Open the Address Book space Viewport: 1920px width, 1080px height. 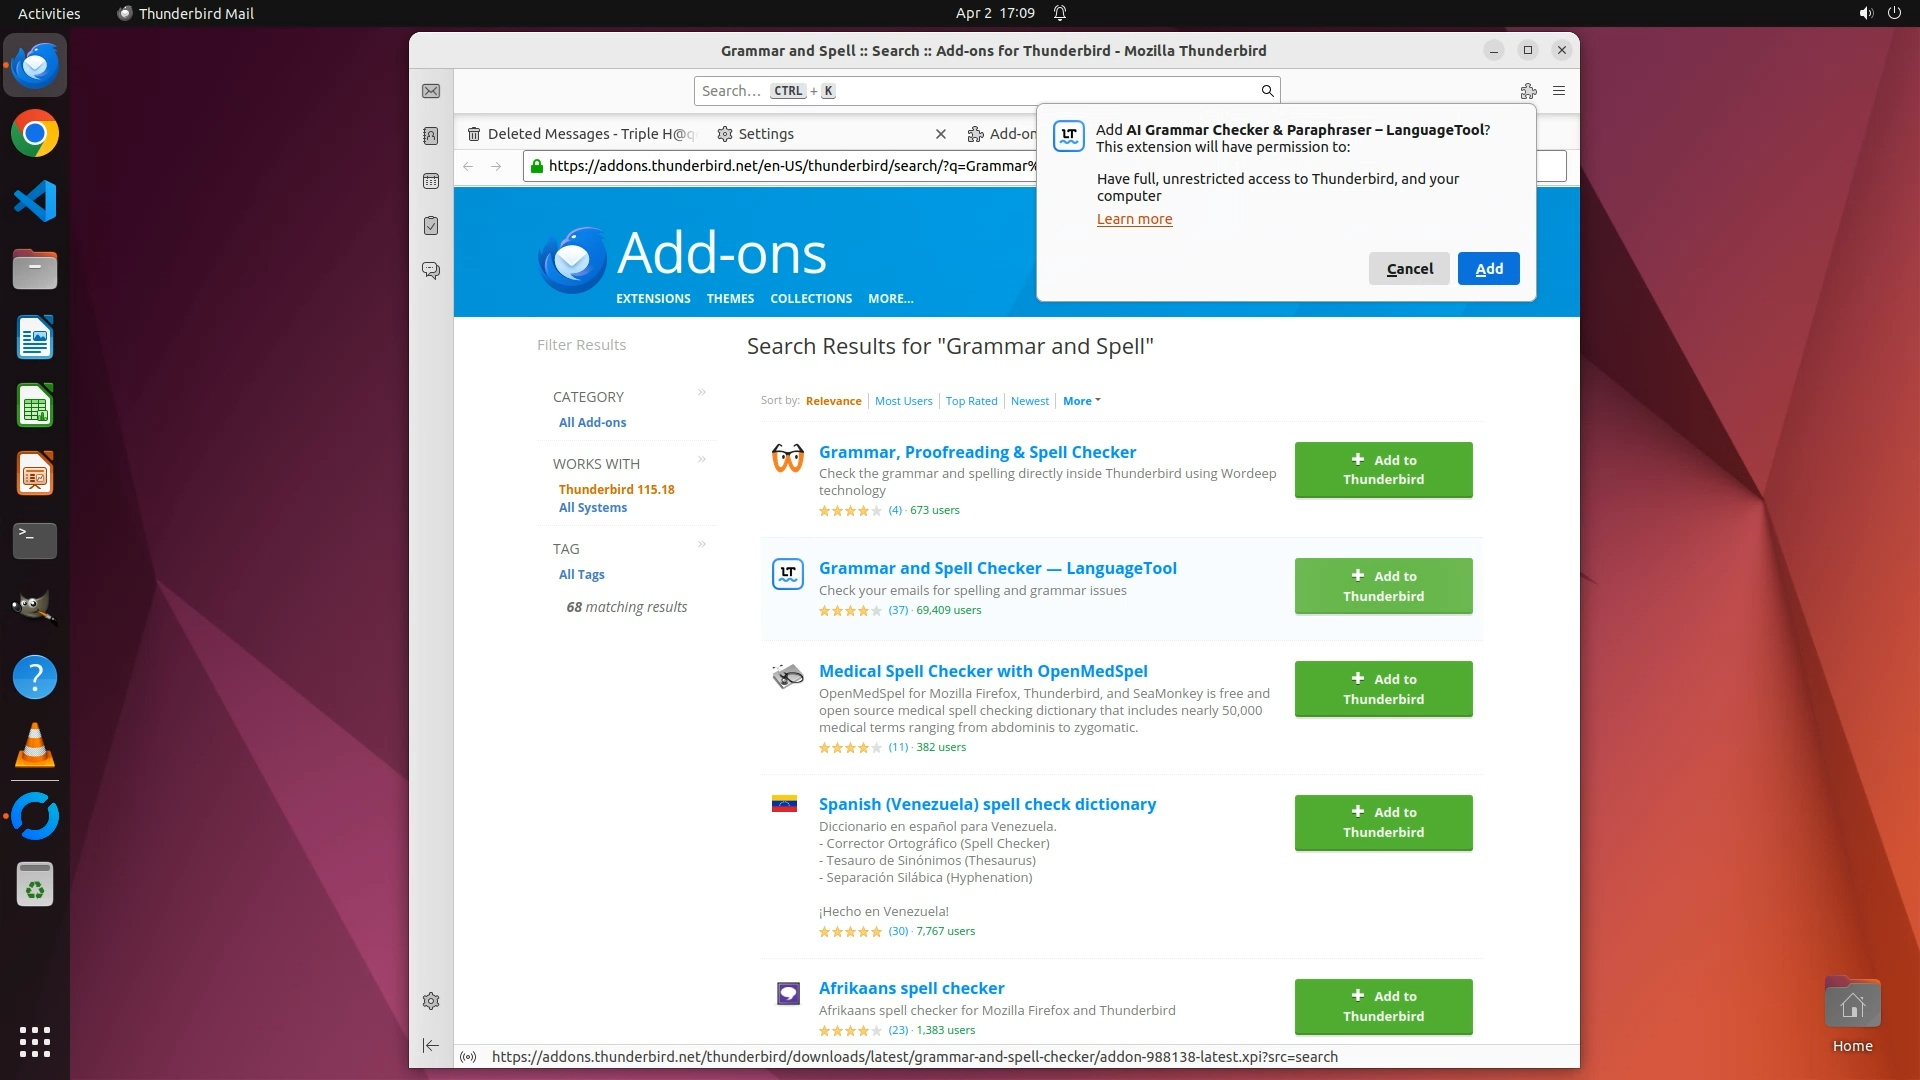click(x=431, y=136)
